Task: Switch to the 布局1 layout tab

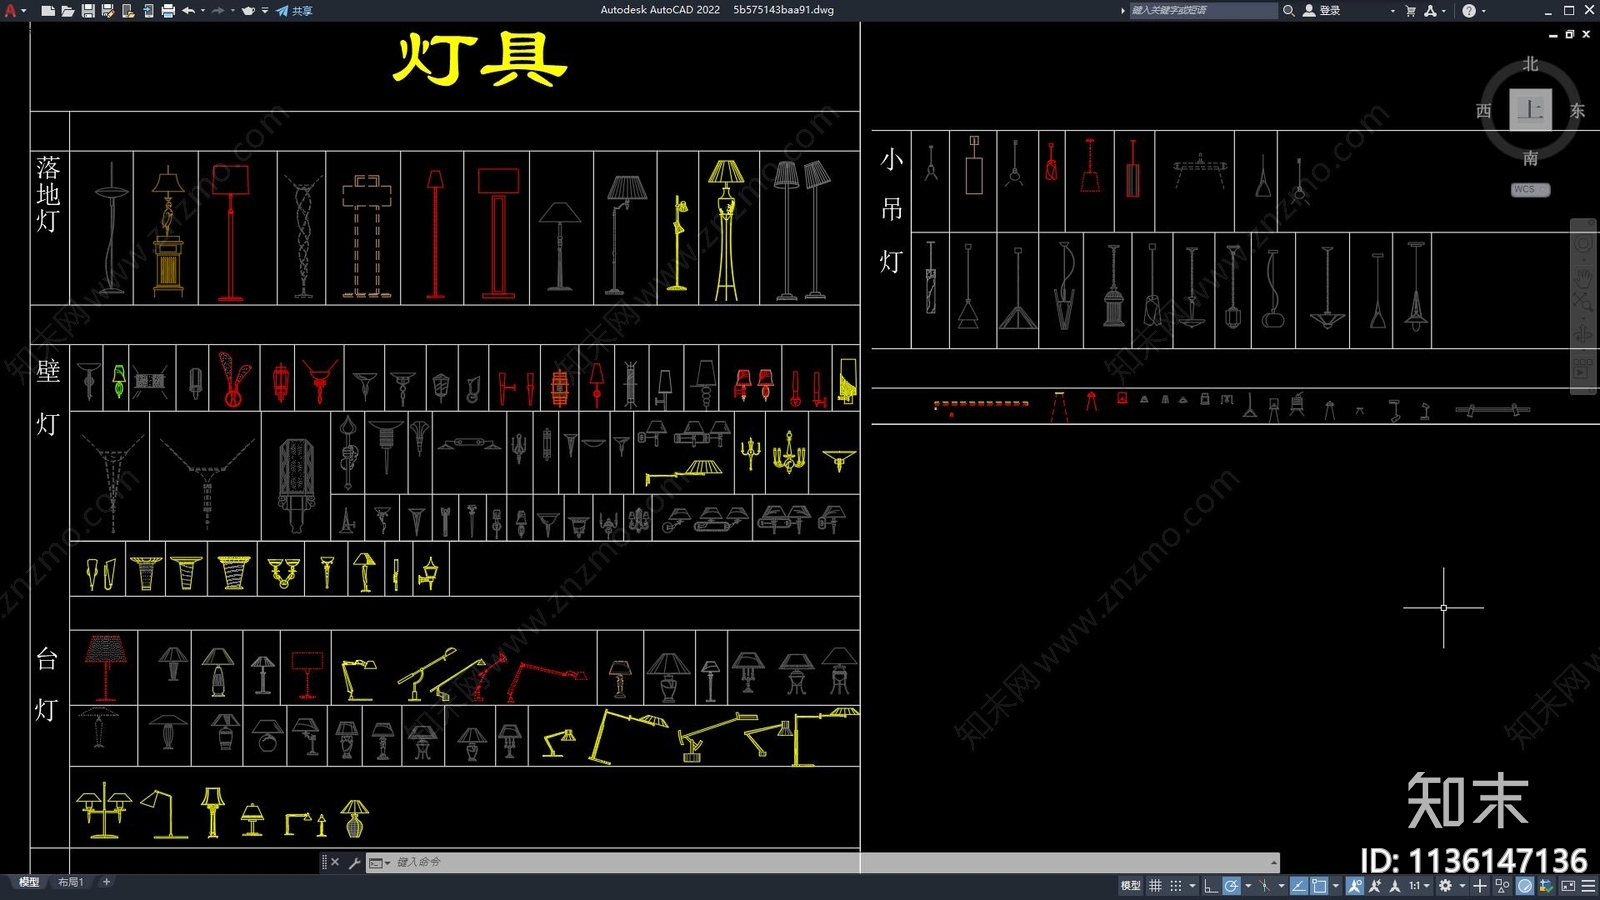Action: point(68,883)
